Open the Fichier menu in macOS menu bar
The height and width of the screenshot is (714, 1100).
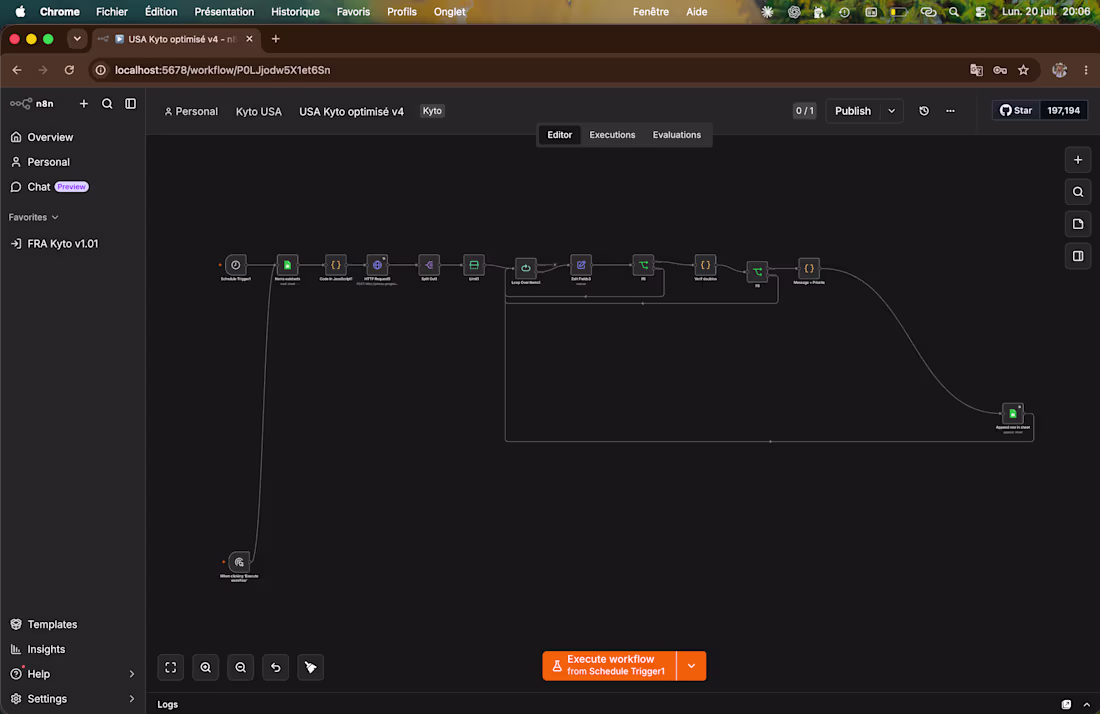[112, 11]
